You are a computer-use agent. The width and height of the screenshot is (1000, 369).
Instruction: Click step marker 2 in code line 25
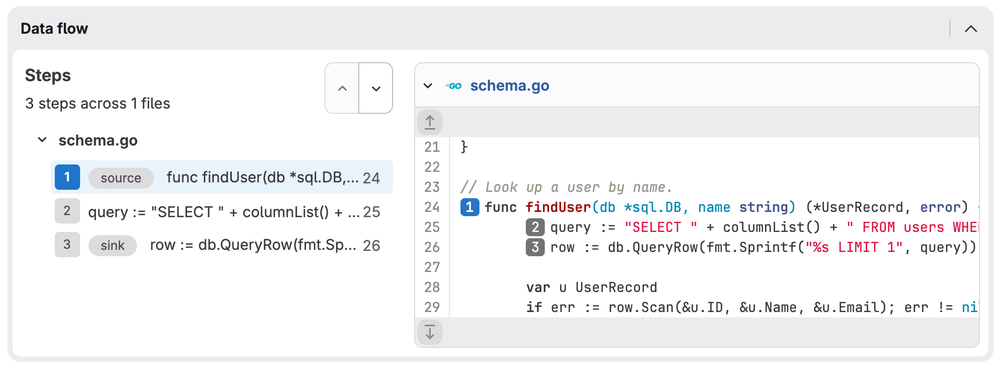[535, 228]
